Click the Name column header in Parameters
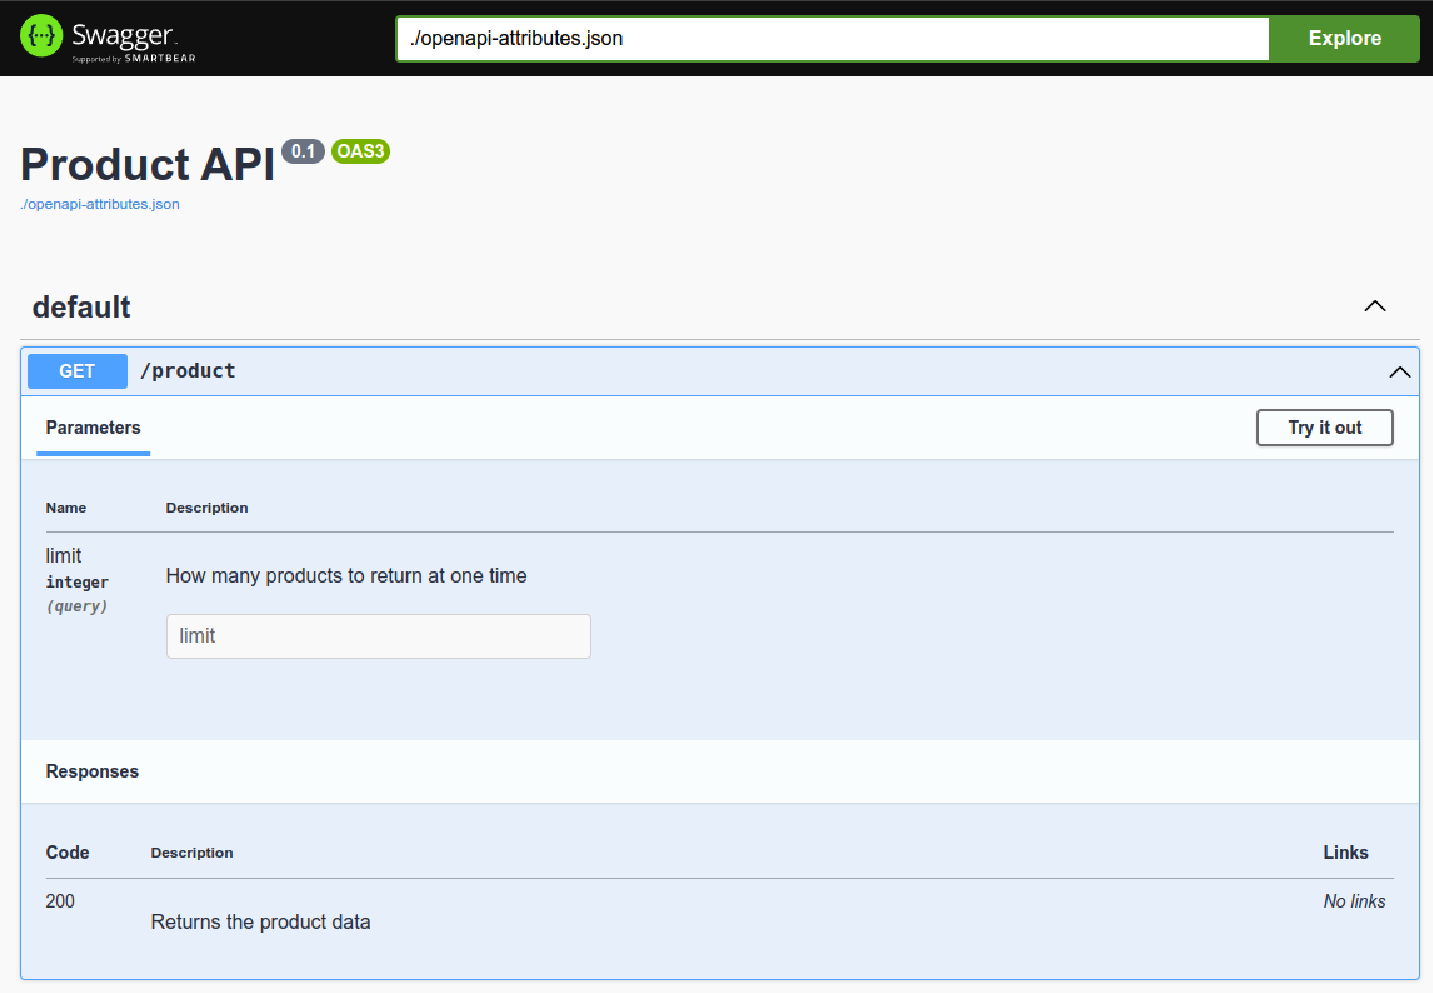Viewport: 1433px width, 993px height. (66, 508)
